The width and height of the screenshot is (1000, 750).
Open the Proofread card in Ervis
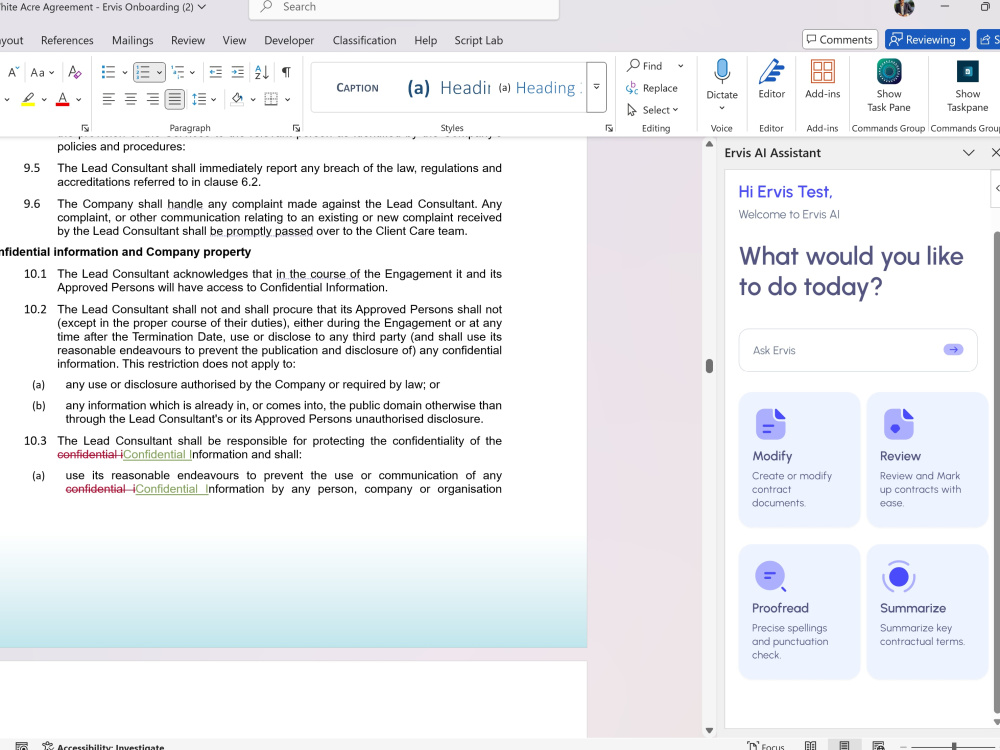pos(799,612)
